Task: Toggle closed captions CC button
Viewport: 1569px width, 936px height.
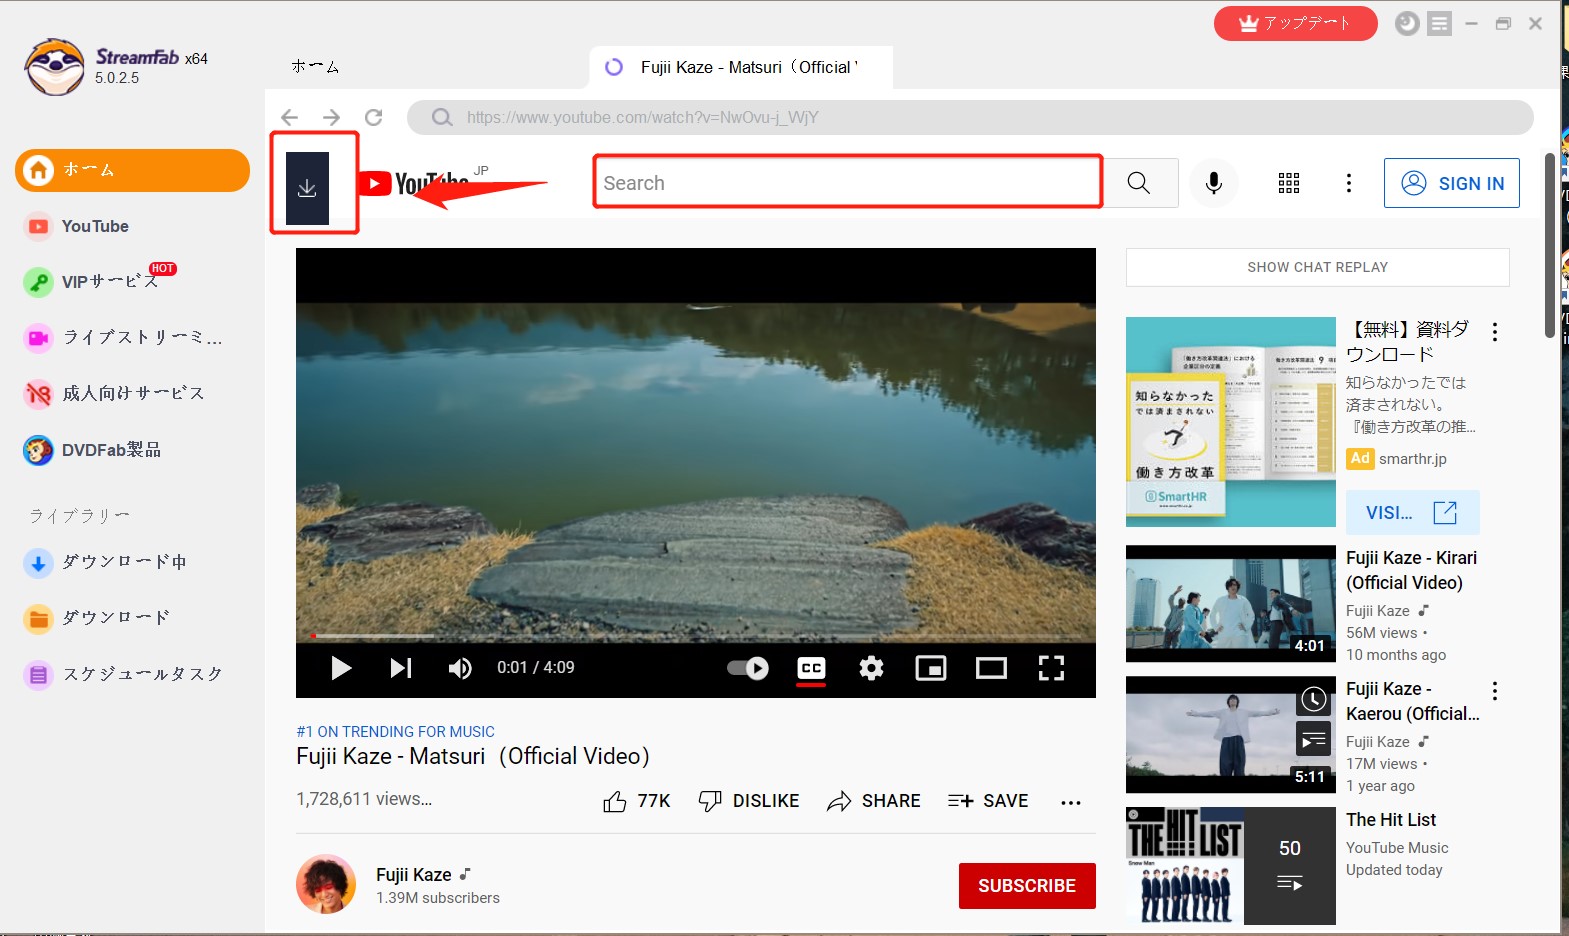Action: click(811, 668)
